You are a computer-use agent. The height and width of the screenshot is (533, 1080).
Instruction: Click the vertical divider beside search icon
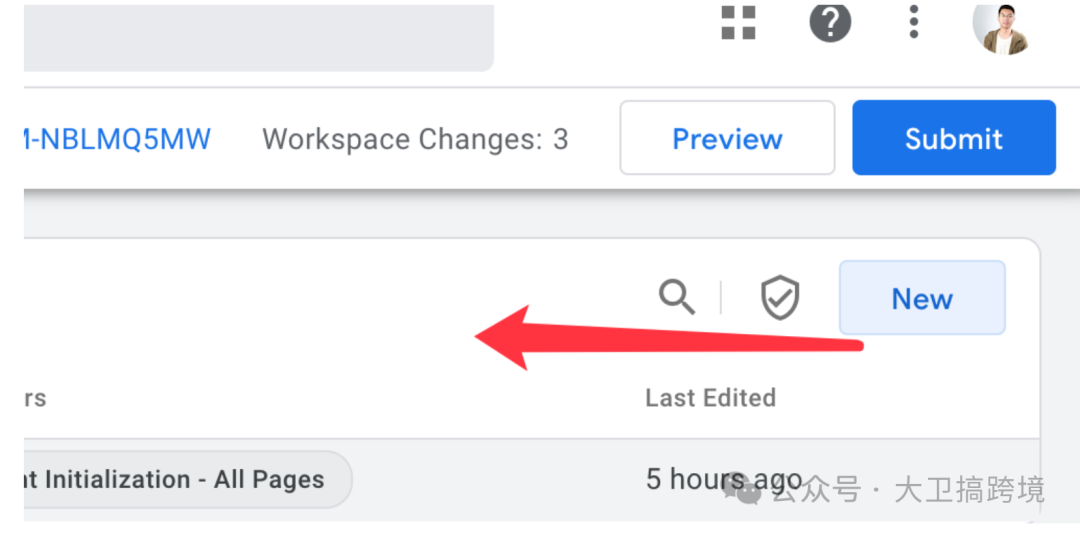pyautogui.click(x=720, y=297)
